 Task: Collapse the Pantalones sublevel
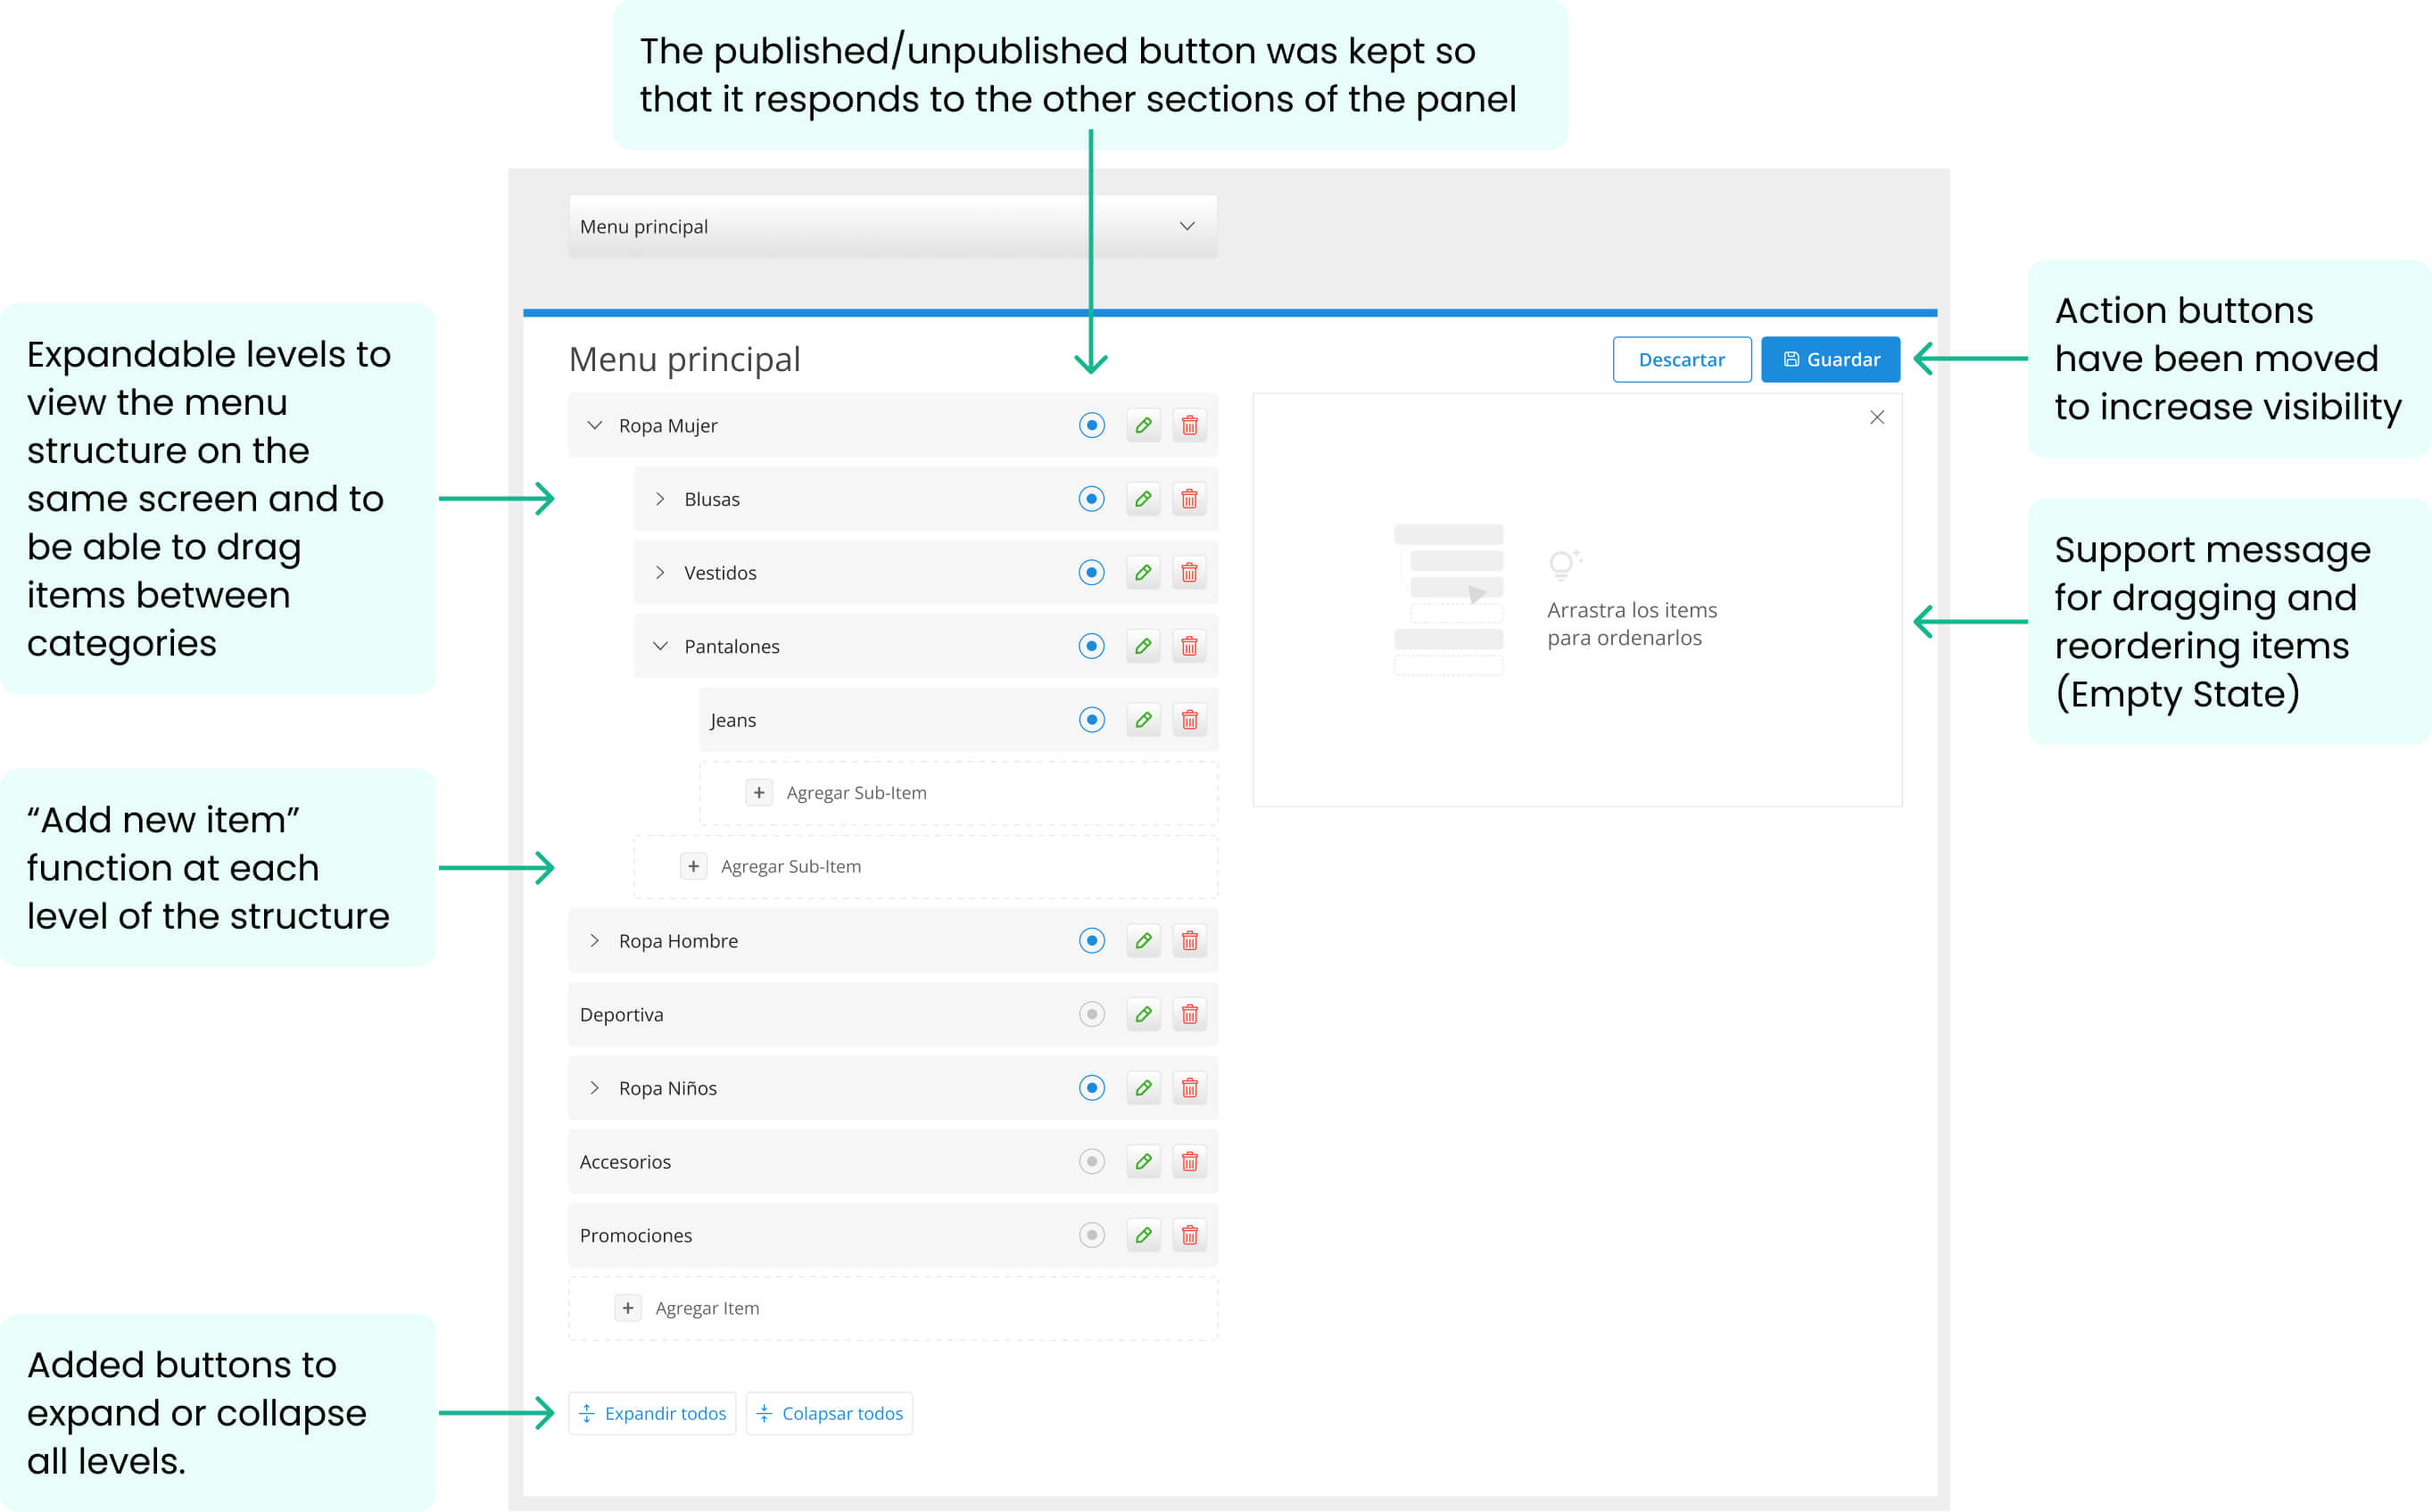(660, 646)
